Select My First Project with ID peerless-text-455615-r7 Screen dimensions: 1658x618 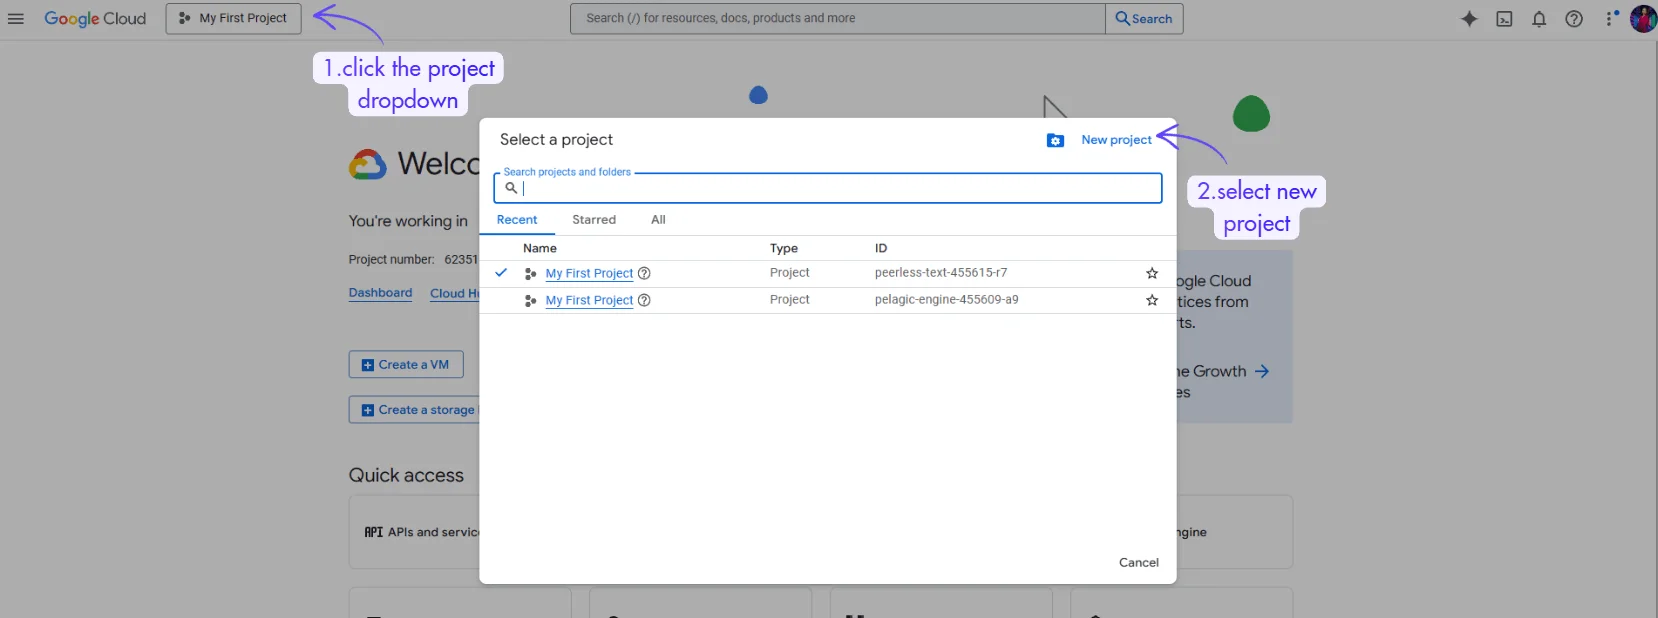[589, 273]
